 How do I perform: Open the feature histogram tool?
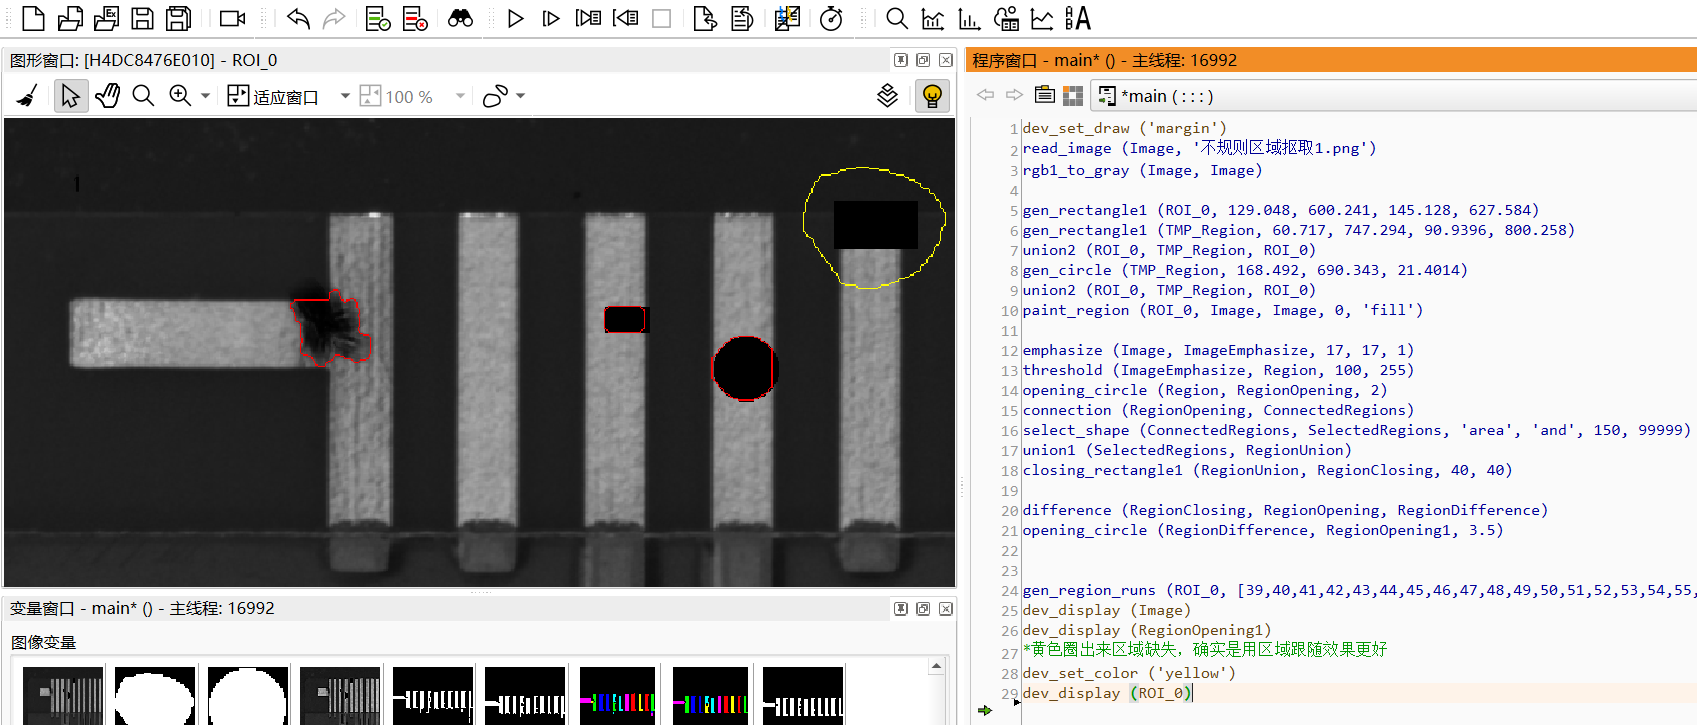click(969, 18)
